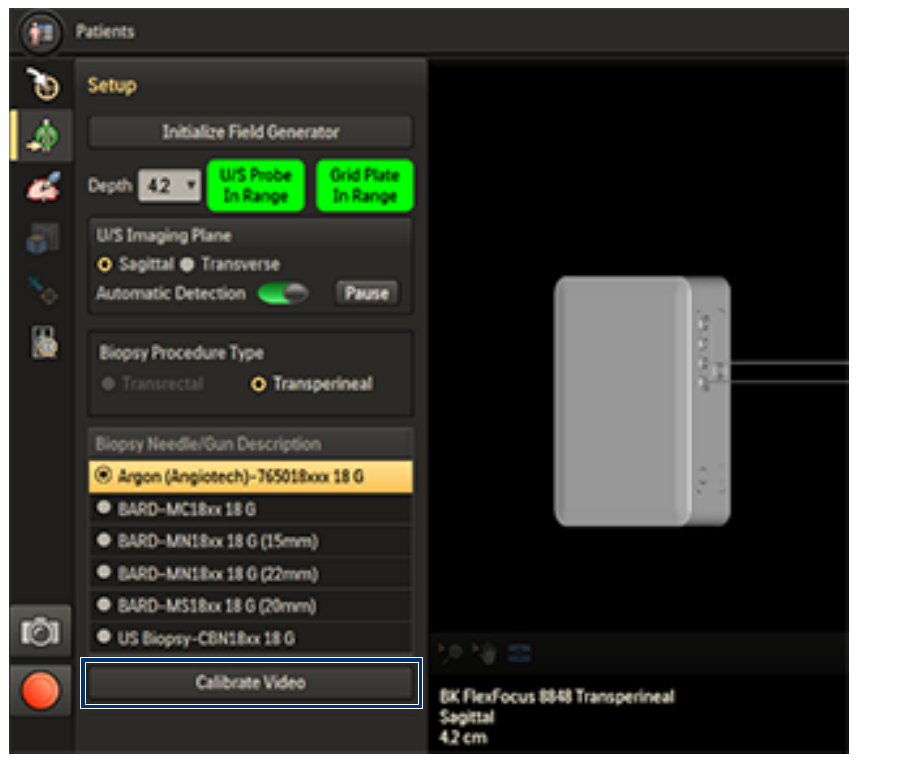Click Grid Plate In Range indicator
This screenshot has height=765, width=900.
pyautogui.click(x=364, y=185)
